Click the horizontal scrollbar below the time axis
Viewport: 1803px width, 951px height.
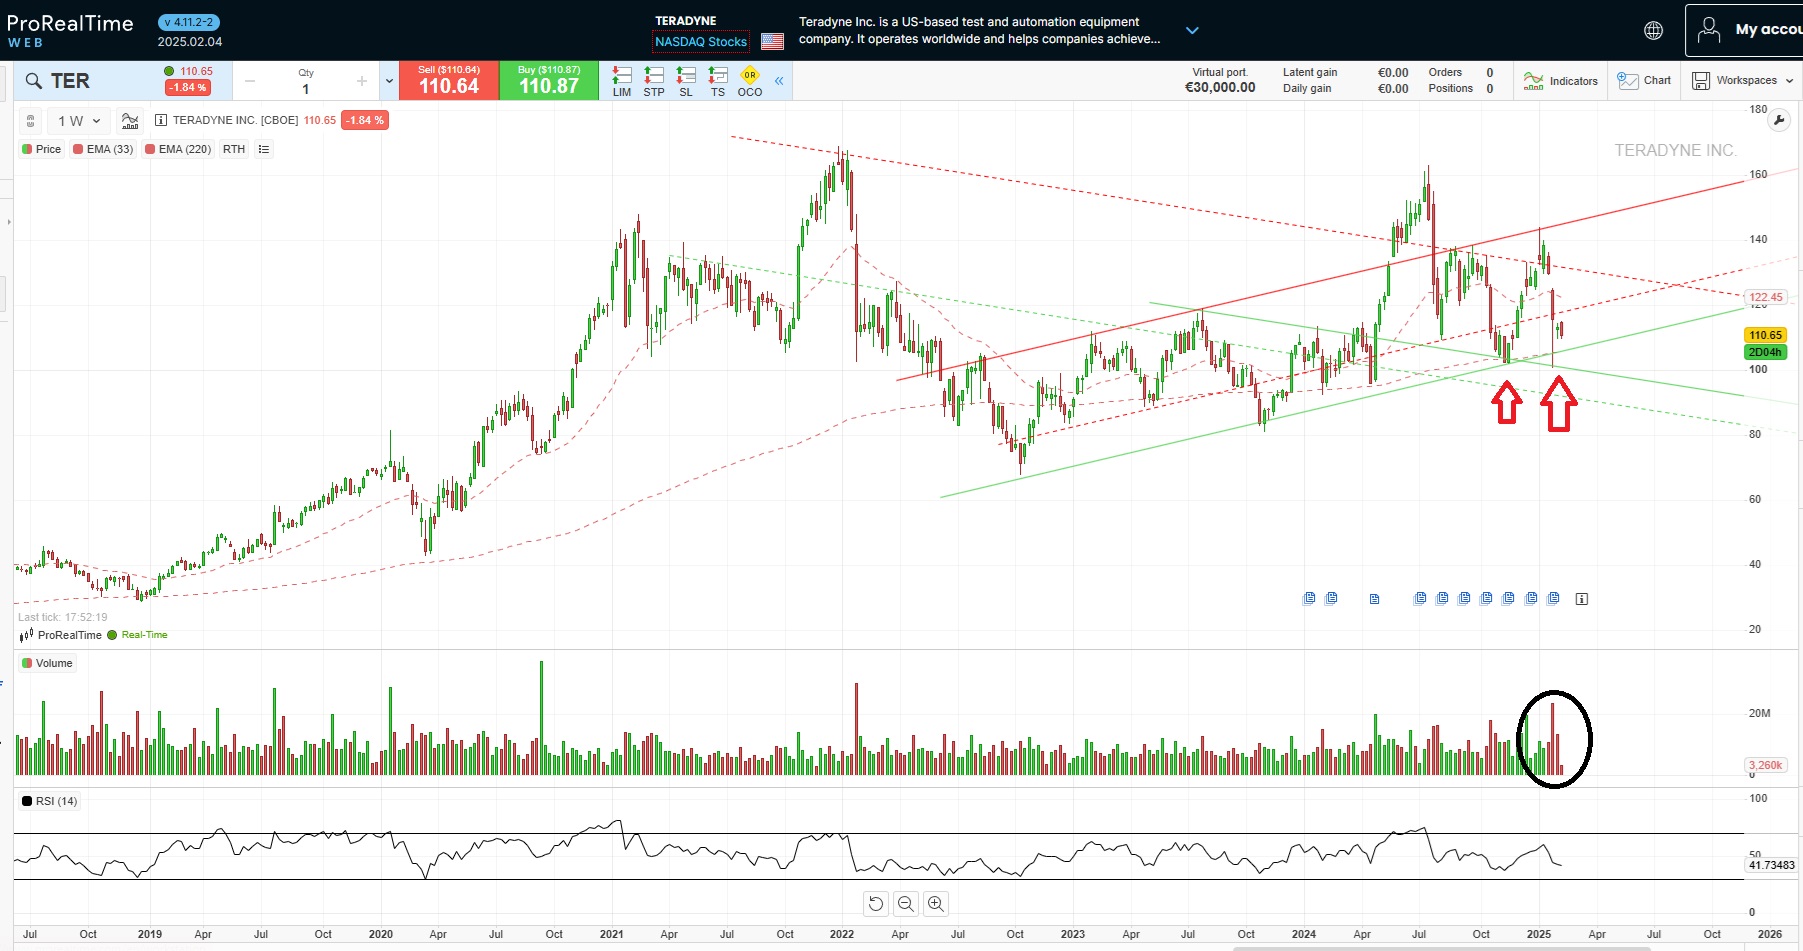1440,948
